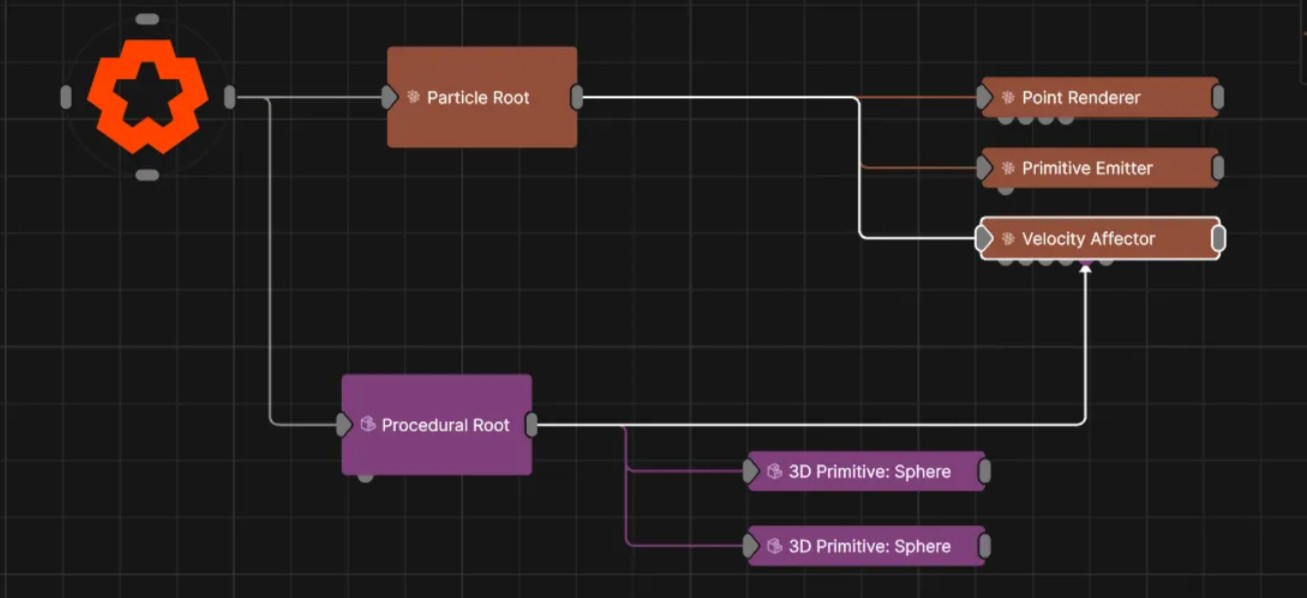Click the orange star logo node
The height and width of the screenshot is (598, 1307).
click(147, 95)
